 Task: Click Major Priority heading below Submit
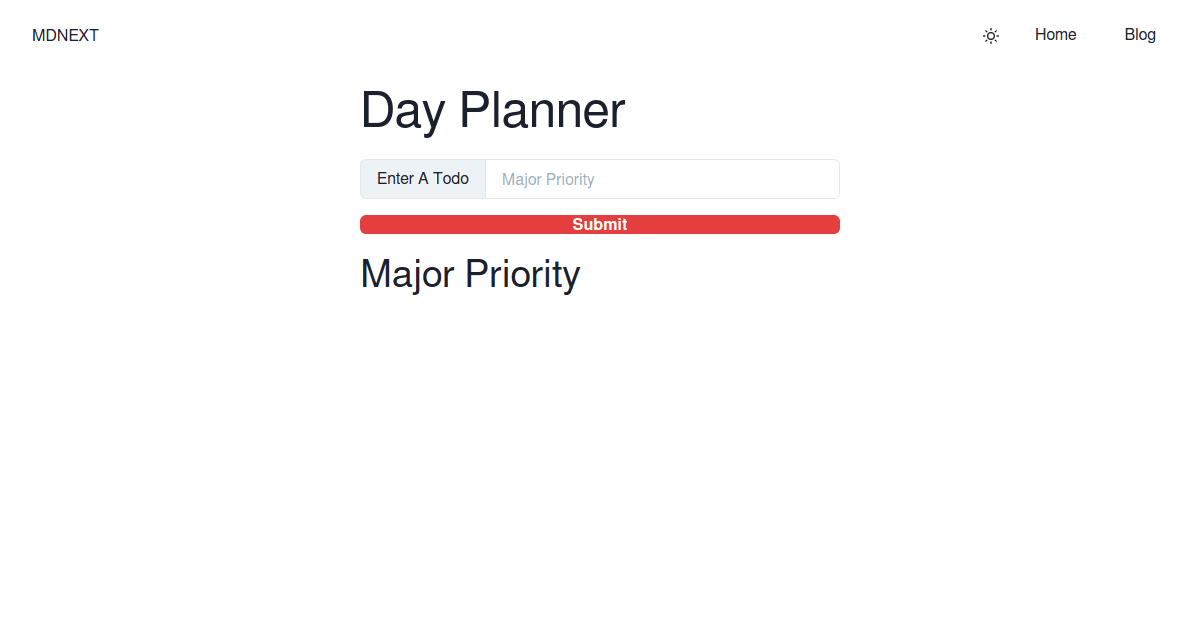470,274
